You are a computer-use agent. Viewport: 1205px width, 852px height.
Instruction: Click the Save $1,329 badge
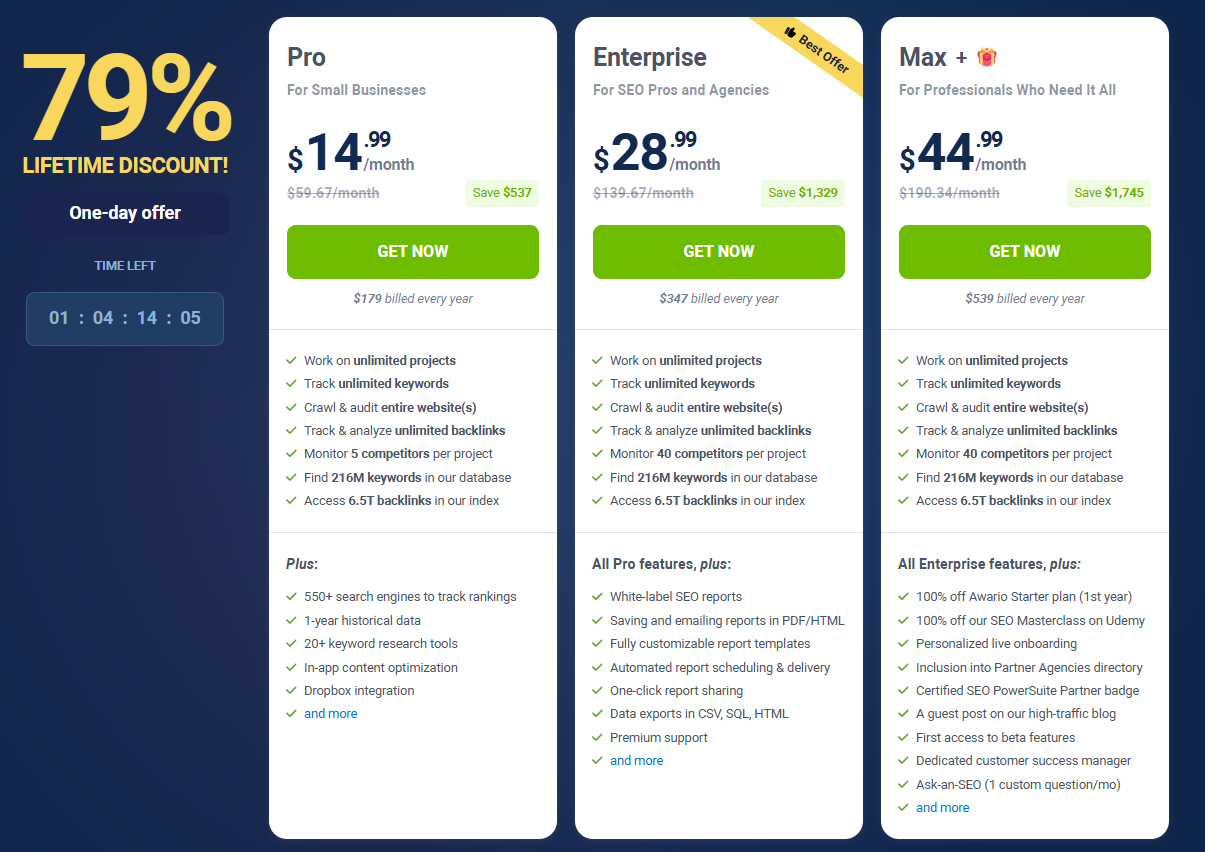[x=804, y=193]
